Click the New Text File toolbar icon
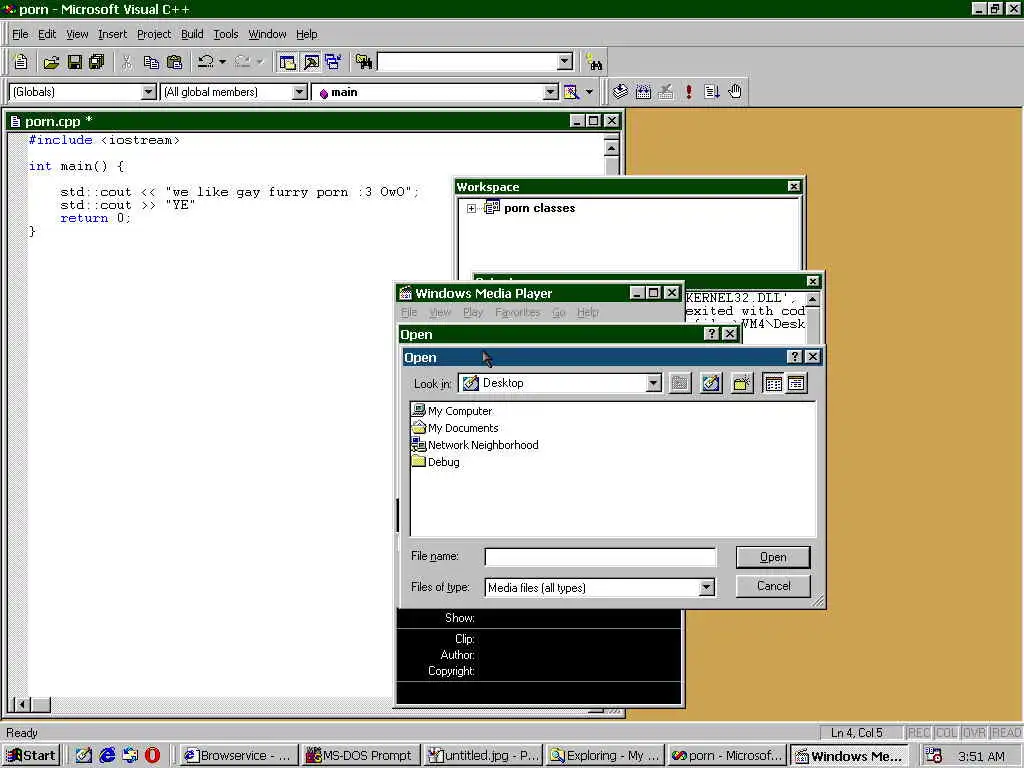Screen dimensions: 1024x768 [x=21, y=62]
